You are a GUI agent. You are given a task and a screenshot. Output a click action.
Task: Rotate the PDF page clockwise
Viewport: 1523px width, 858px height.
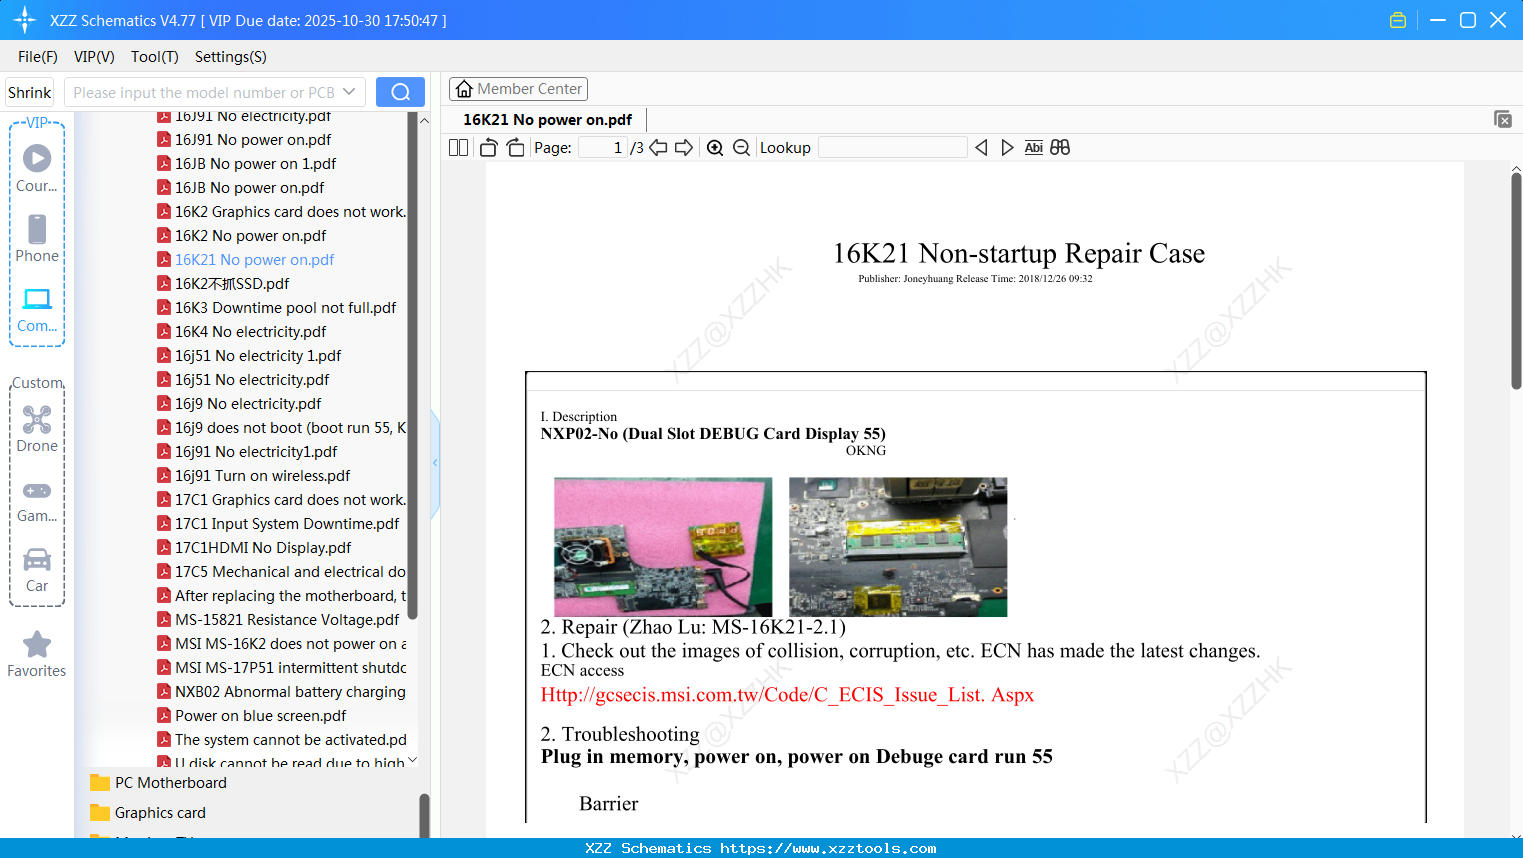click(x=516, y=148)
